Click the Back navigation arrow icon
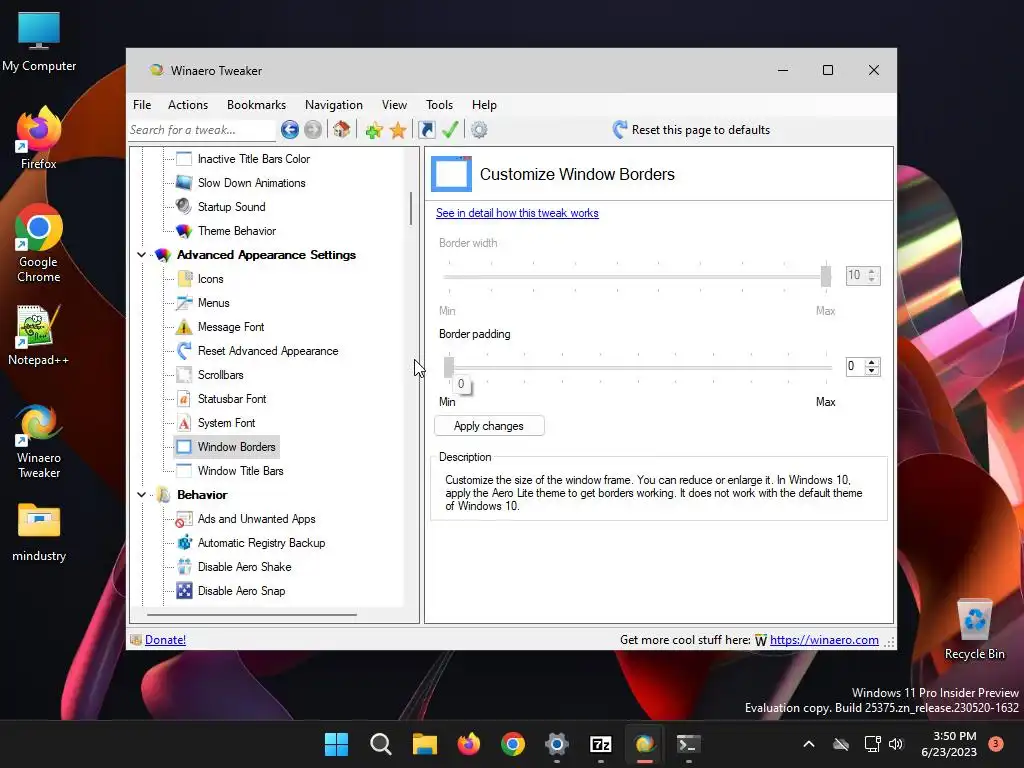 (290, 130)
